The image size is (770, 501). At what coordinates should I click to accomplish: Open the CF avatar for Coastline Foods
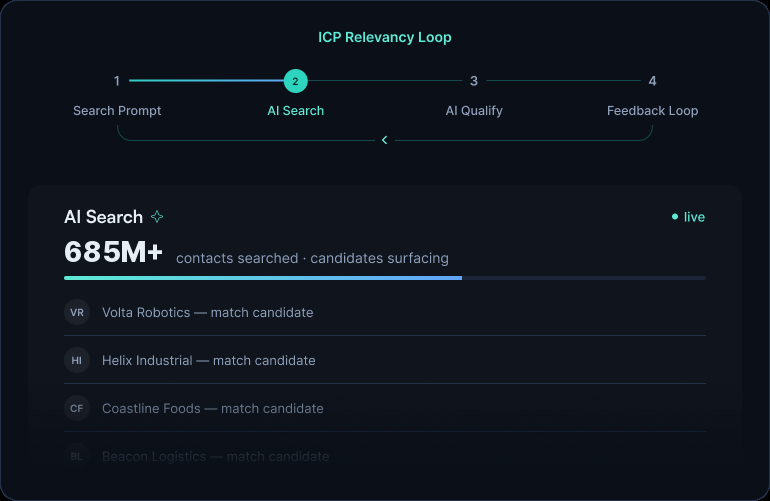(77, 408)
